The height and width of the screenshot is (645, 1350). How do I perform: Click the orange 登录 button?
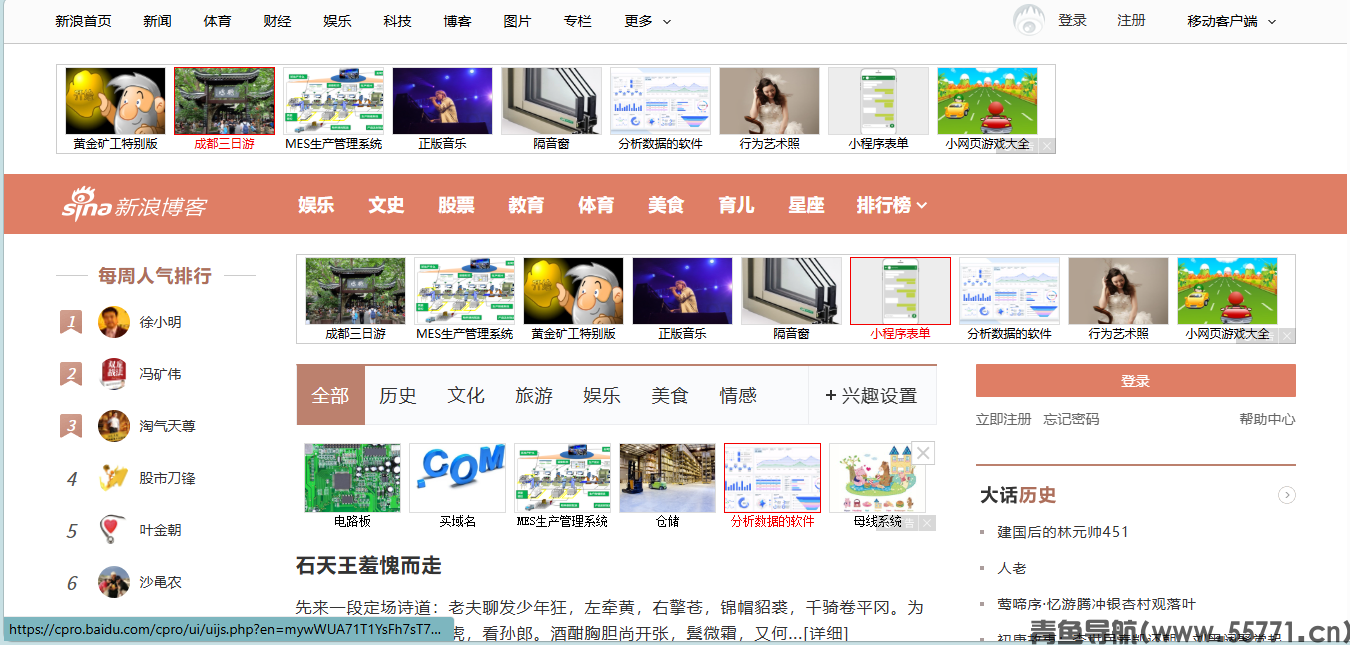(x=1136, y=381)
